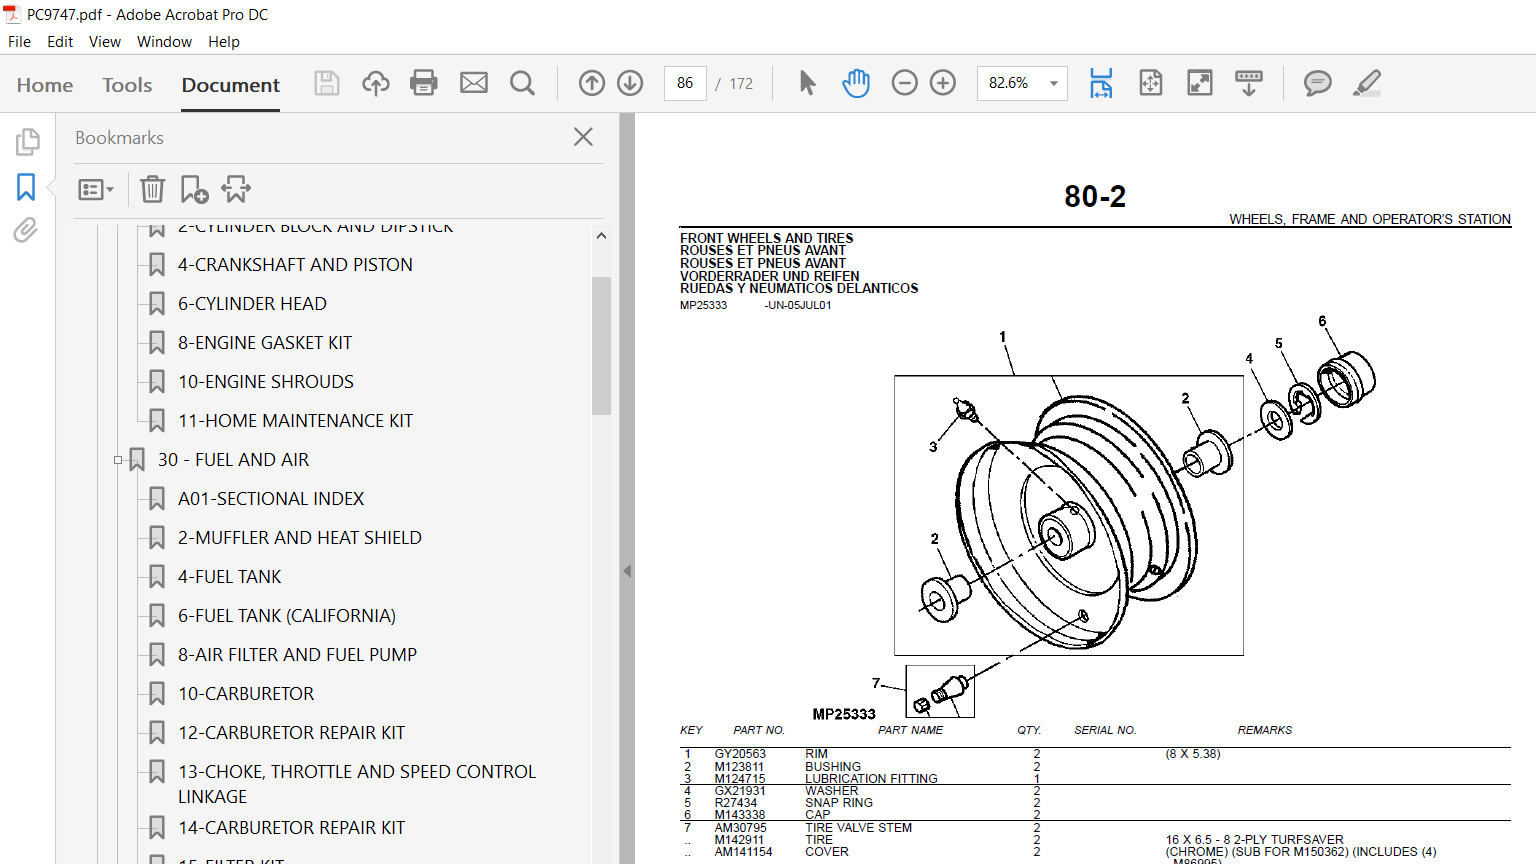The height and width of the screenshot is (864, 1536).
Task: Switch to the Home tab
Action: (x=45, y=85)
